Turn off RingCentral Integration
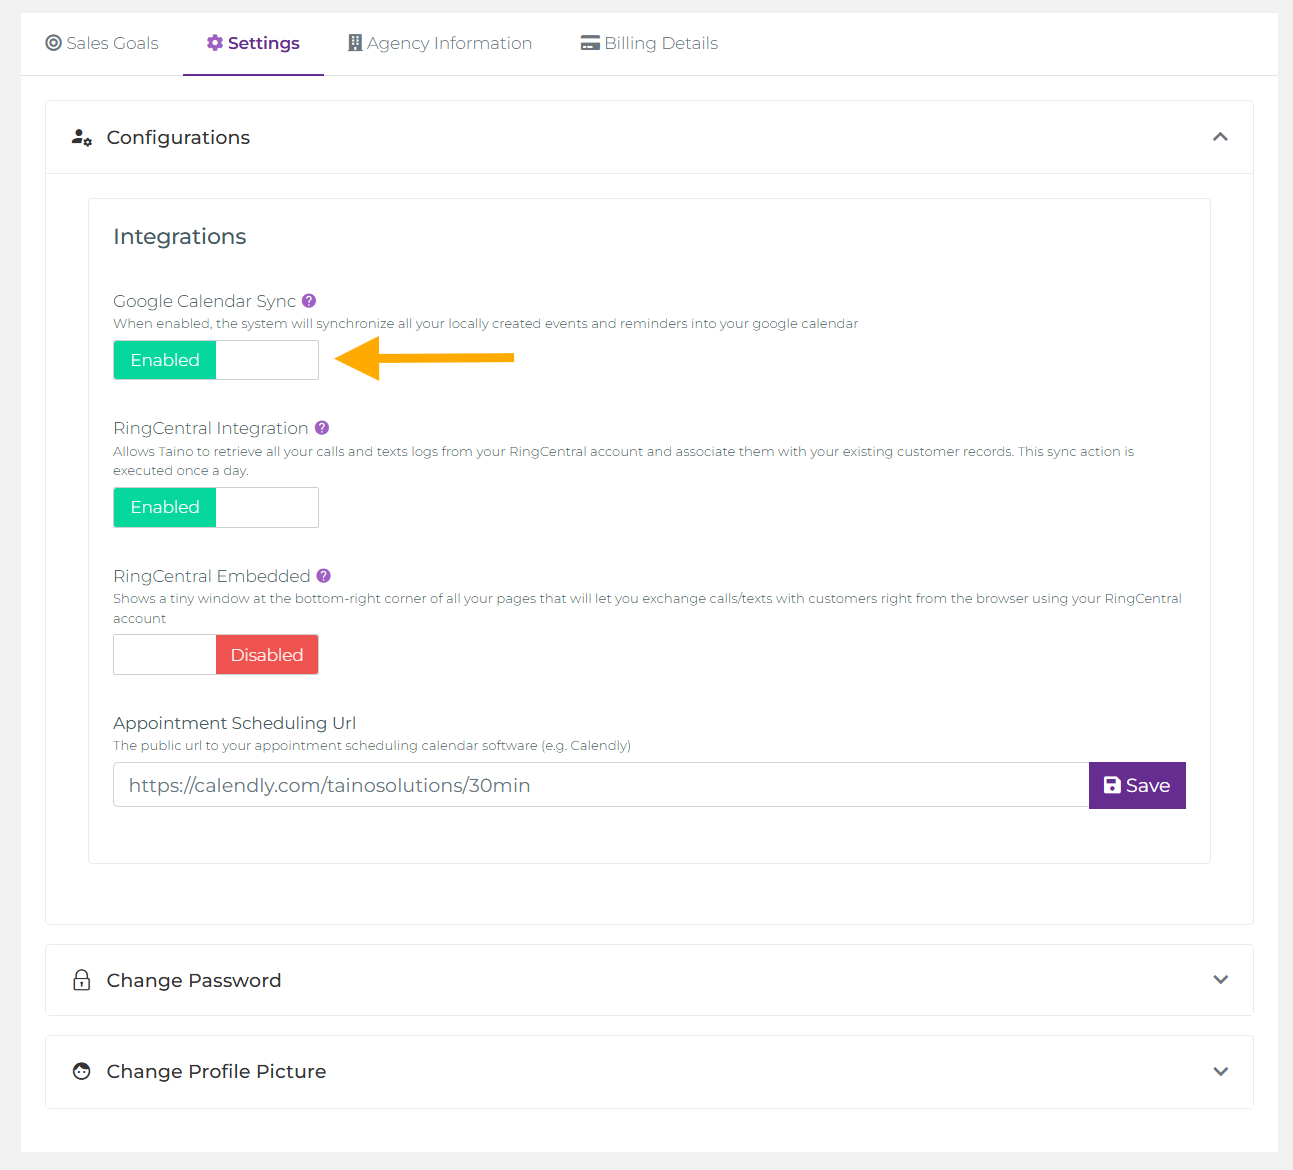 pyautogui.click(x=266, y=507)
